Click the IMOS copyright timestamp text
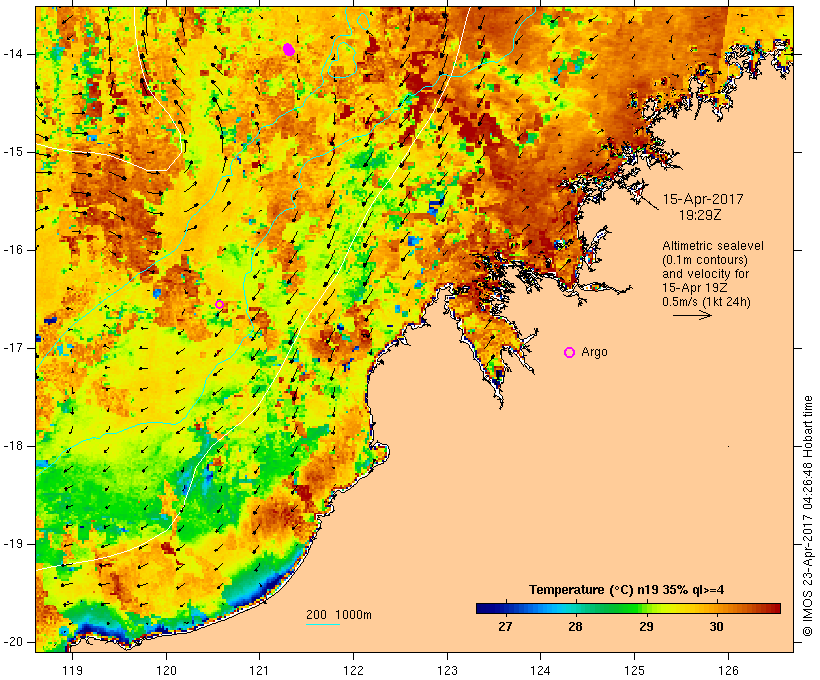 tap(807, 516)
